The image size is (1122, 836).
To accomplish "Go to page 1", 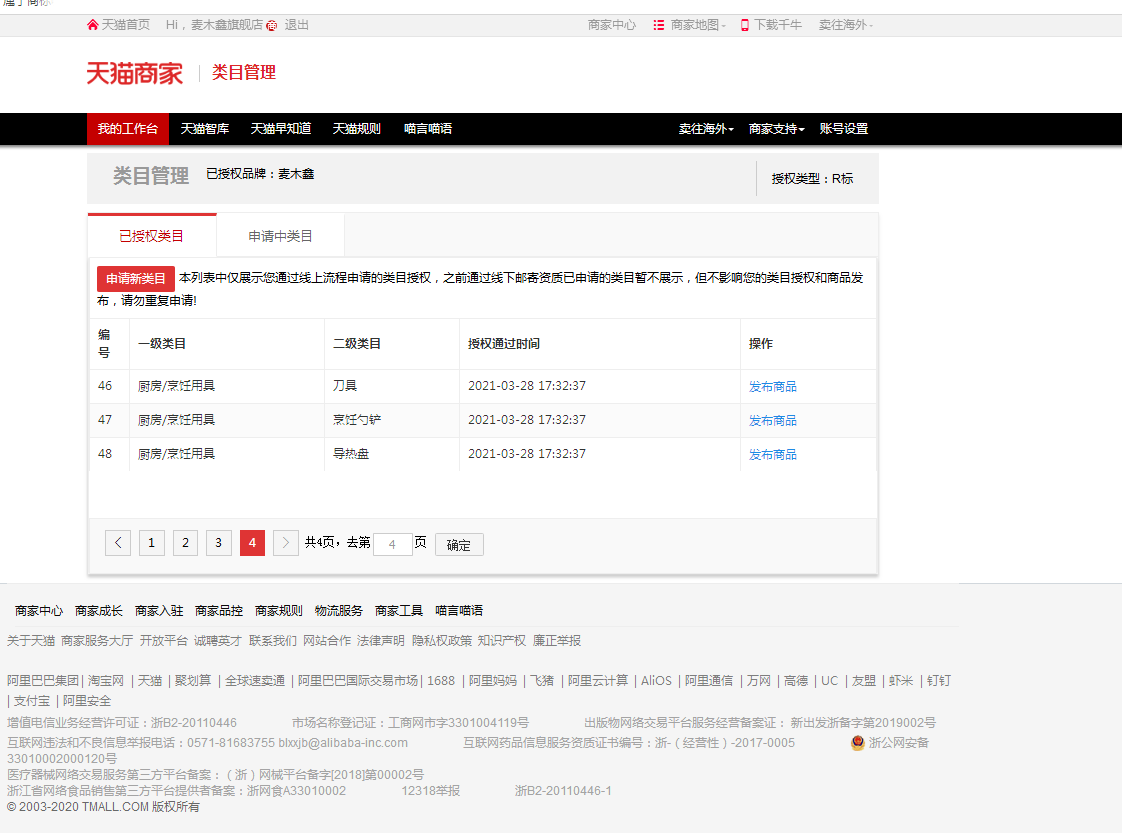I will click(x=152, y=543).
